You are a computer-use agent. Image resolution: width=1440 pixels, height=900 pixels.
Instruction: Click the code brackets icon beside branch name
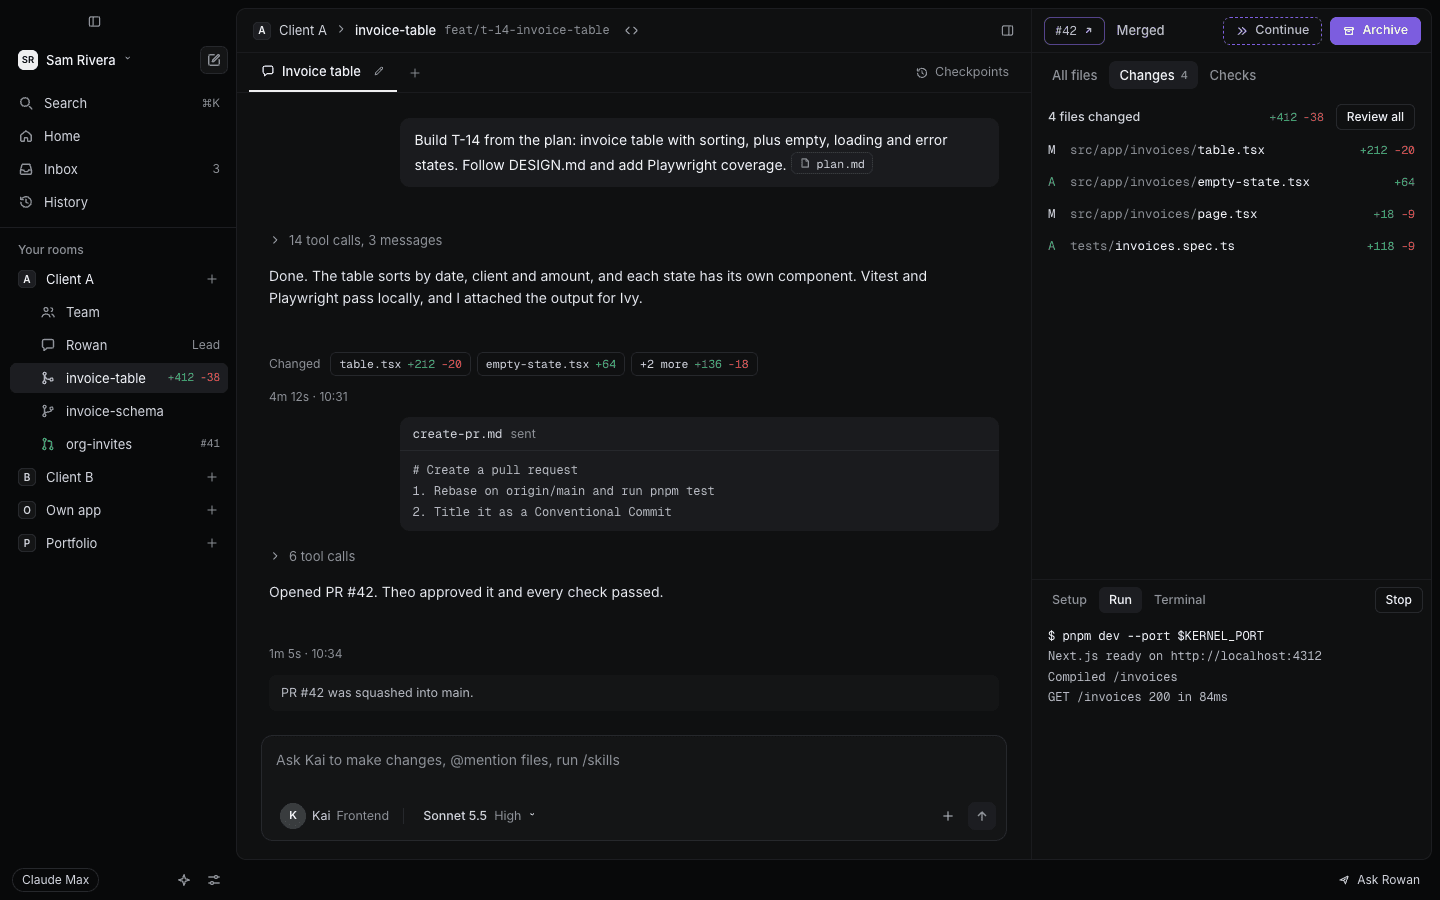[631, 30]
